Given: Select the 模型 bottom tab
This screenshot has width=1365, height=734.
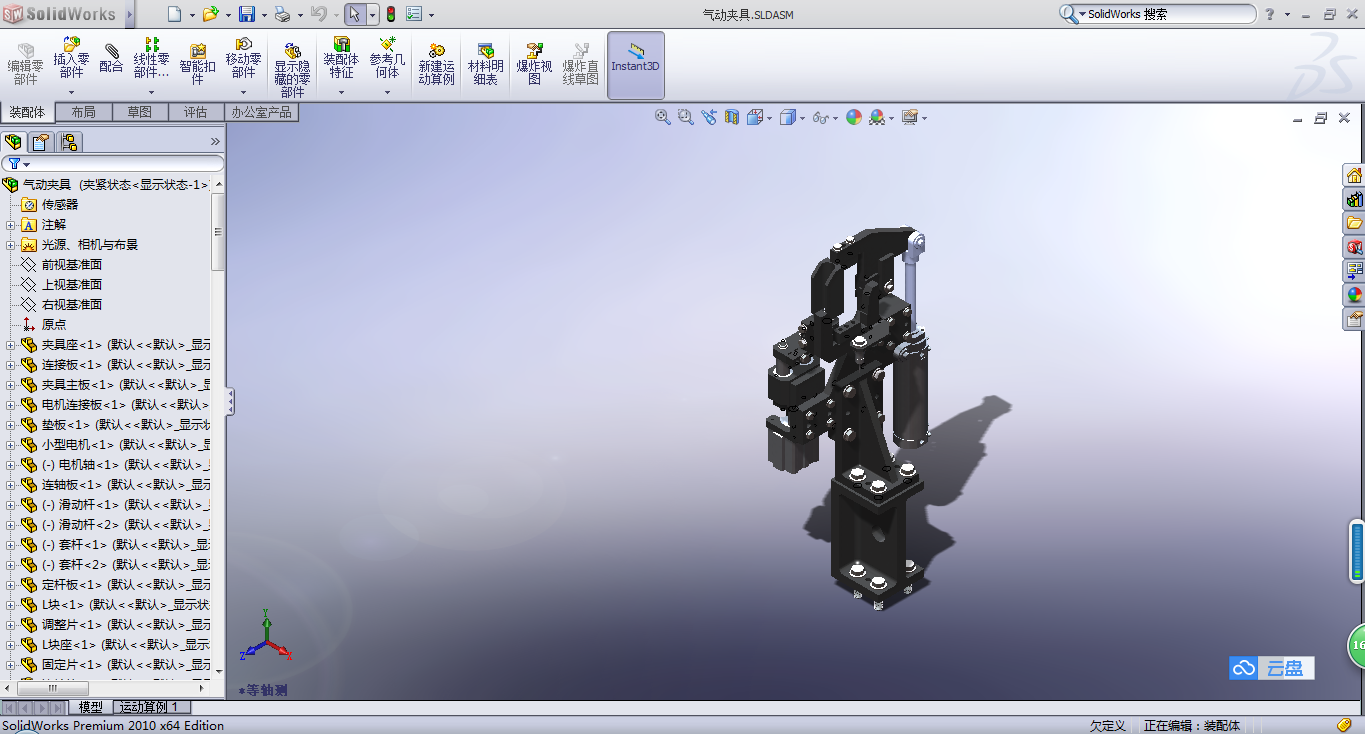Looking at the screenshot, I should pos(91,707).
